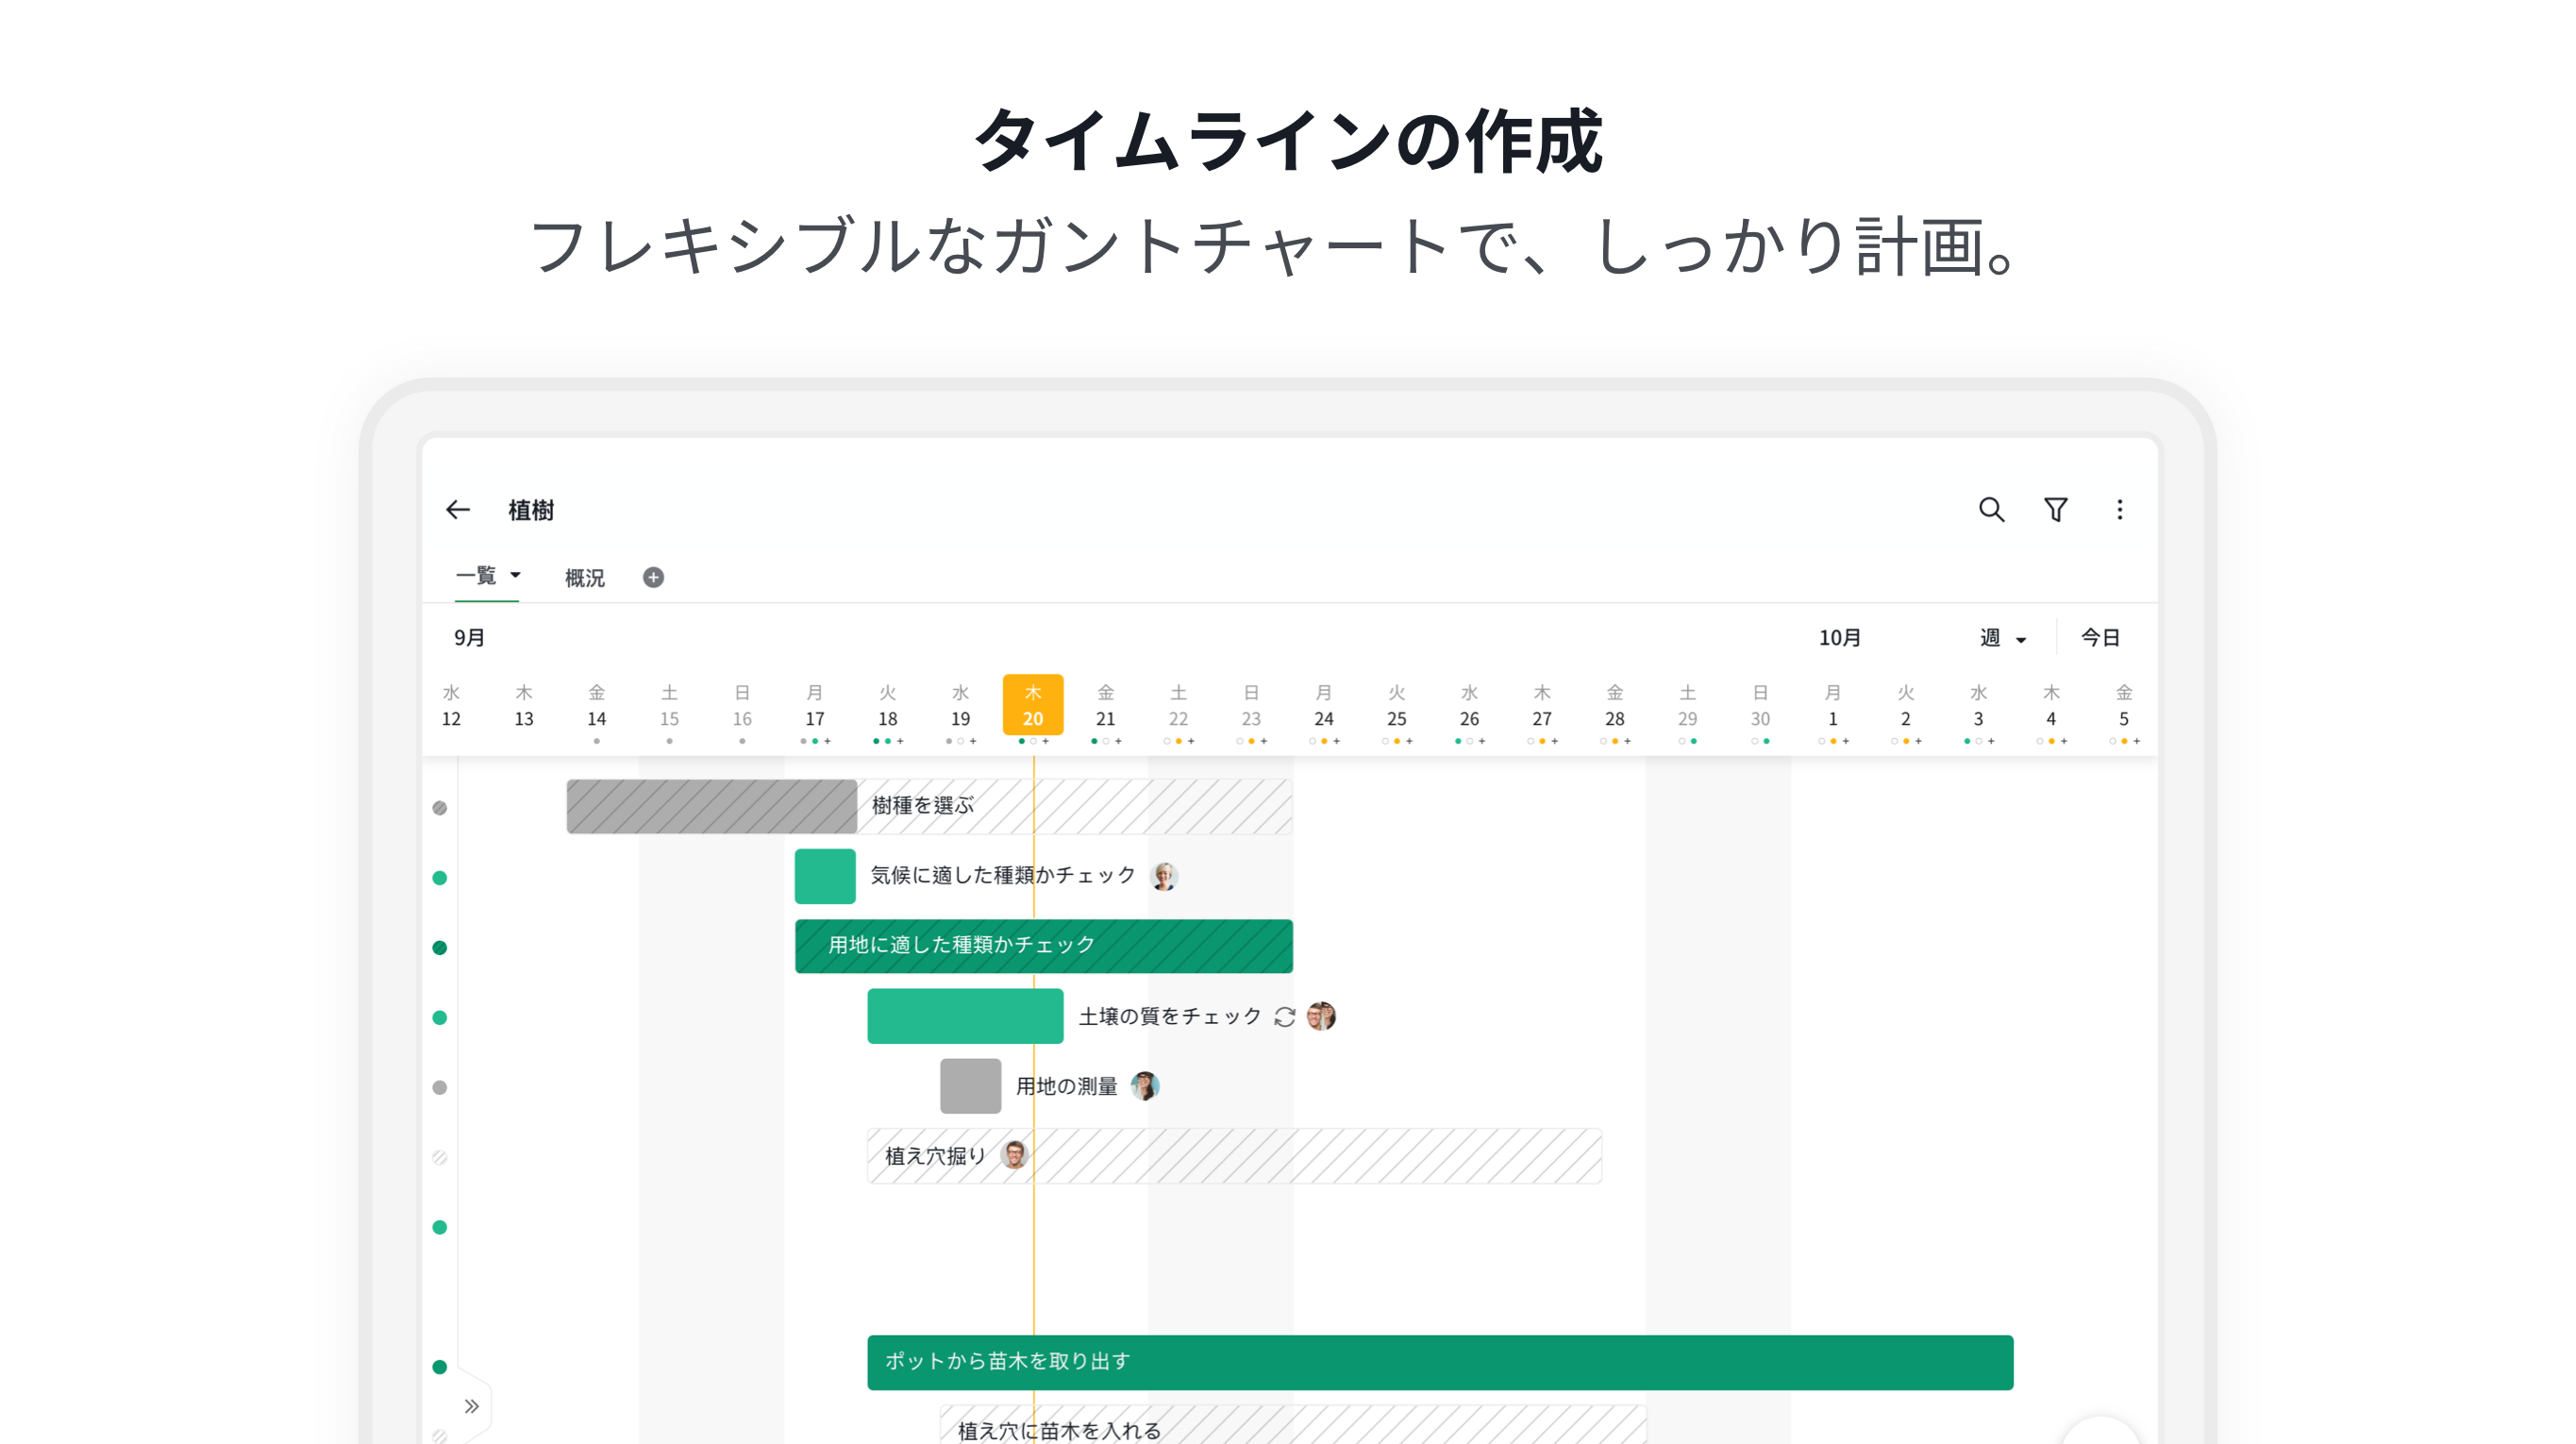Toggle status dot for ポットから苗木を取り出す row
This screenshot has height=1444, width=2576.
coord(439,1367)
